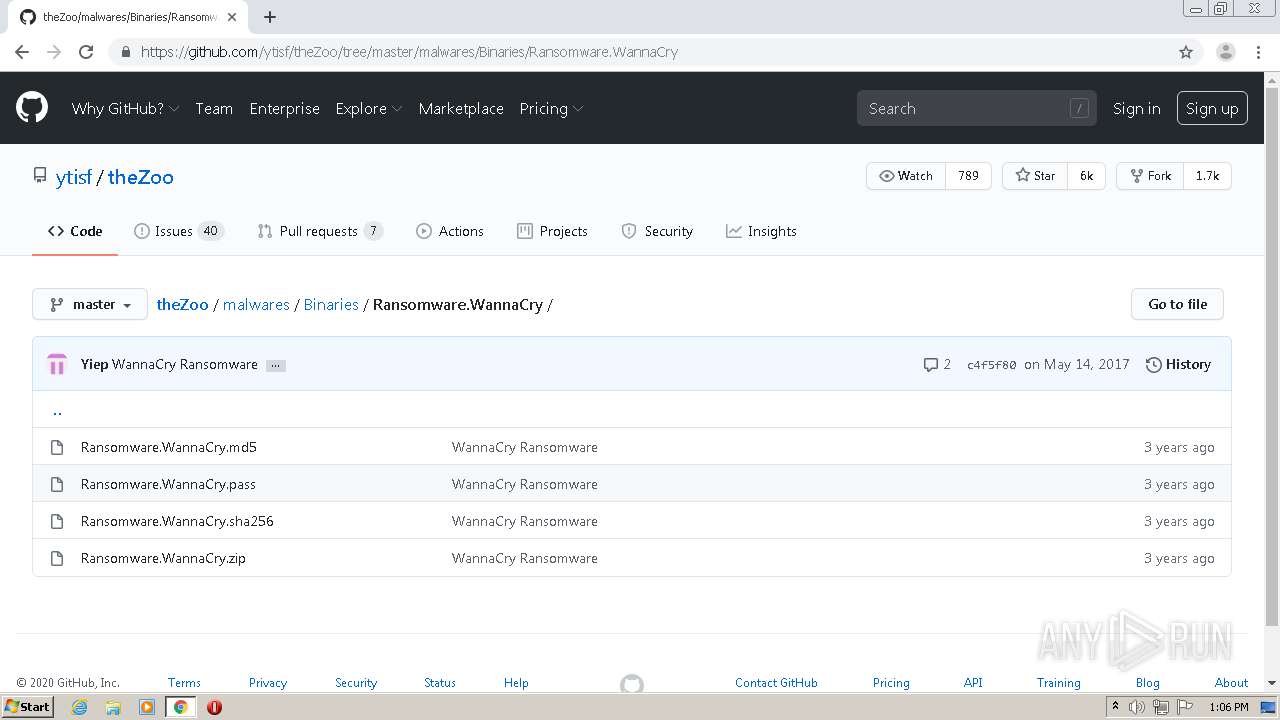Open Ransomware.WannaCry.zip file
1280x720 pixels.
[163, 558]
